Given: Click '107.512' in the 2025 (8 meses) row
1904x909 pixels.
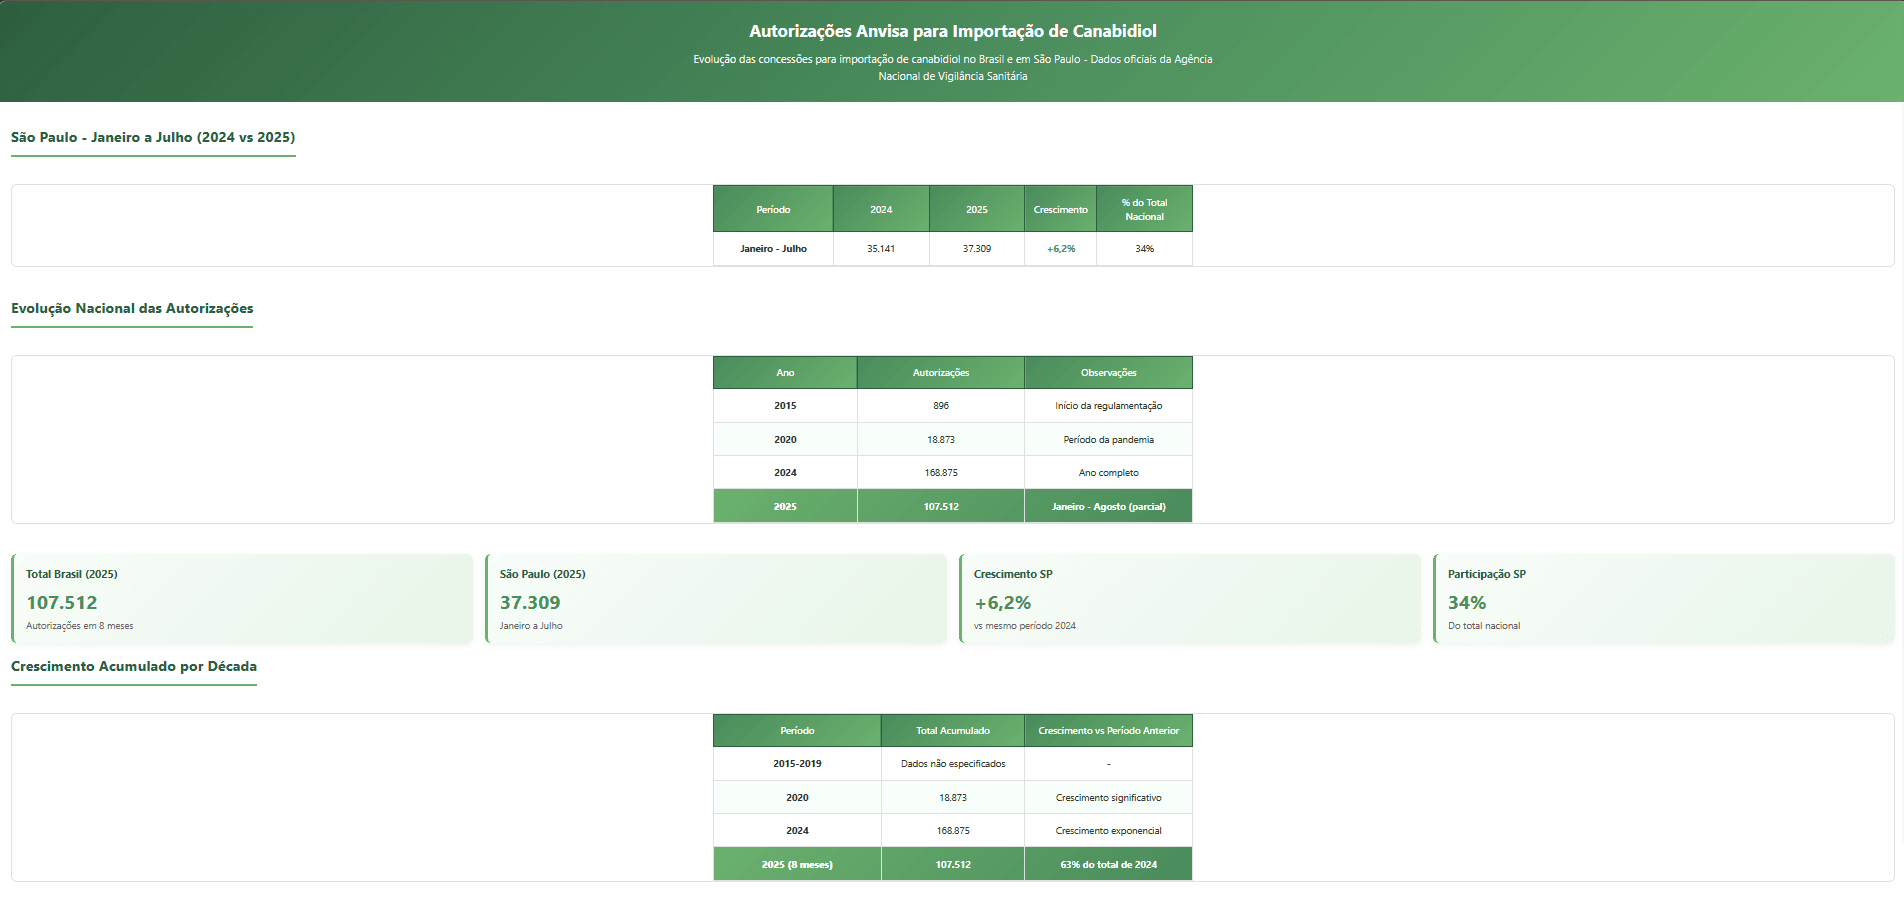Looking at the screenshot, I should (x=953, y=864).
